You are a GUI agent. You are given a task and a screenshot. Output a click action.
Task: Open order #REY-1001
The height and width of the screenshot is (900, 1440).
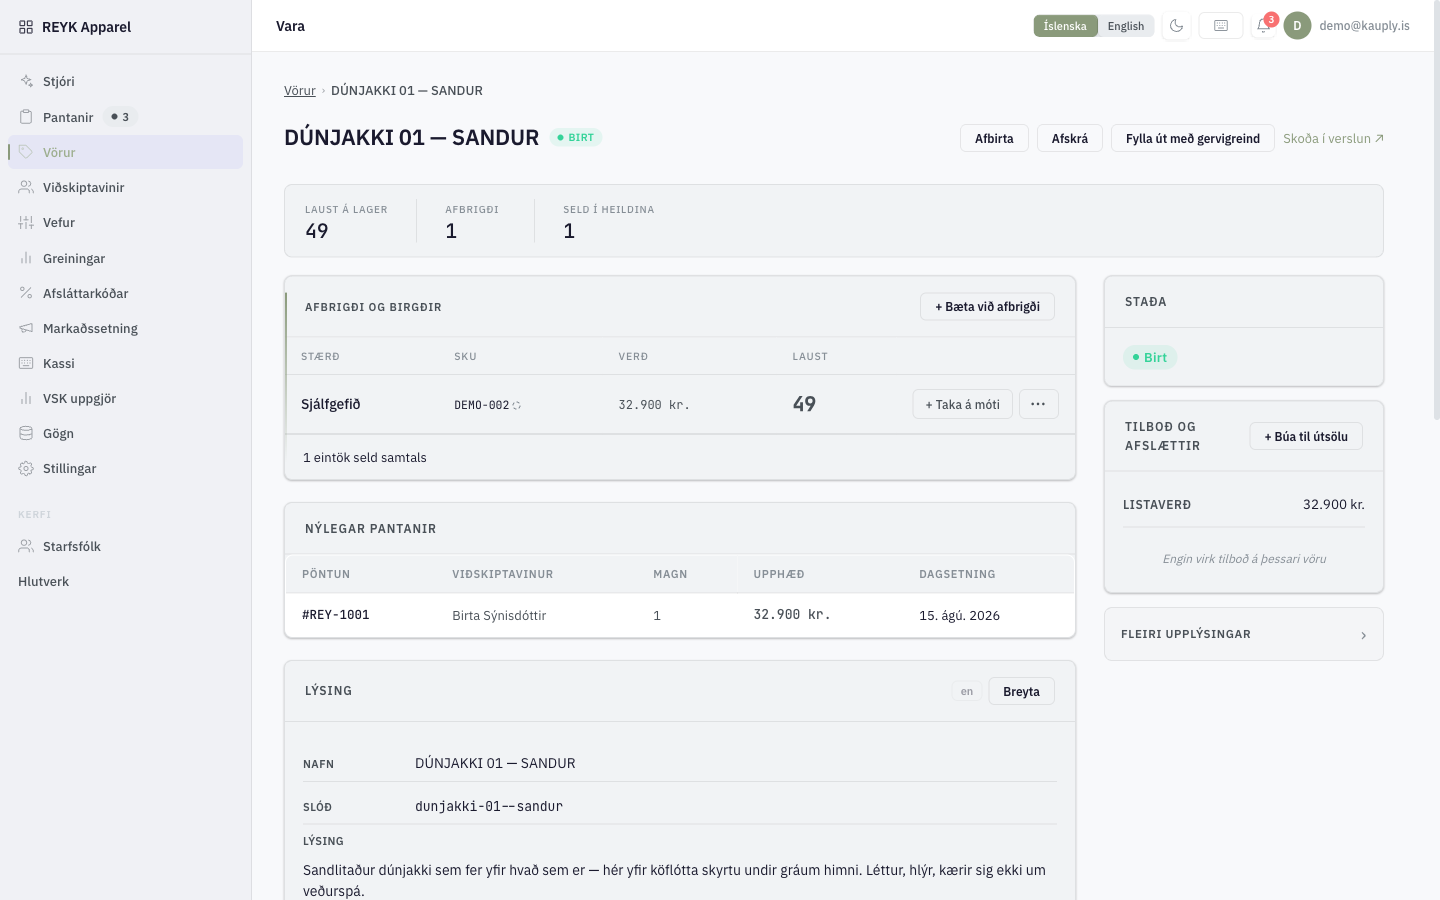[336, 615]
